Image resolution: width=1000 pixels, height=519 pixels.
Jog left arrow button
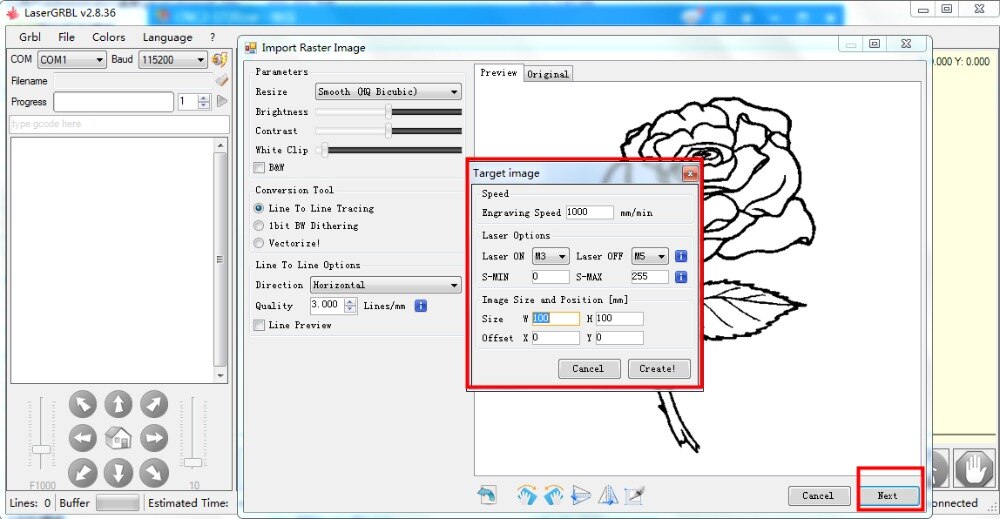(82, 439)
